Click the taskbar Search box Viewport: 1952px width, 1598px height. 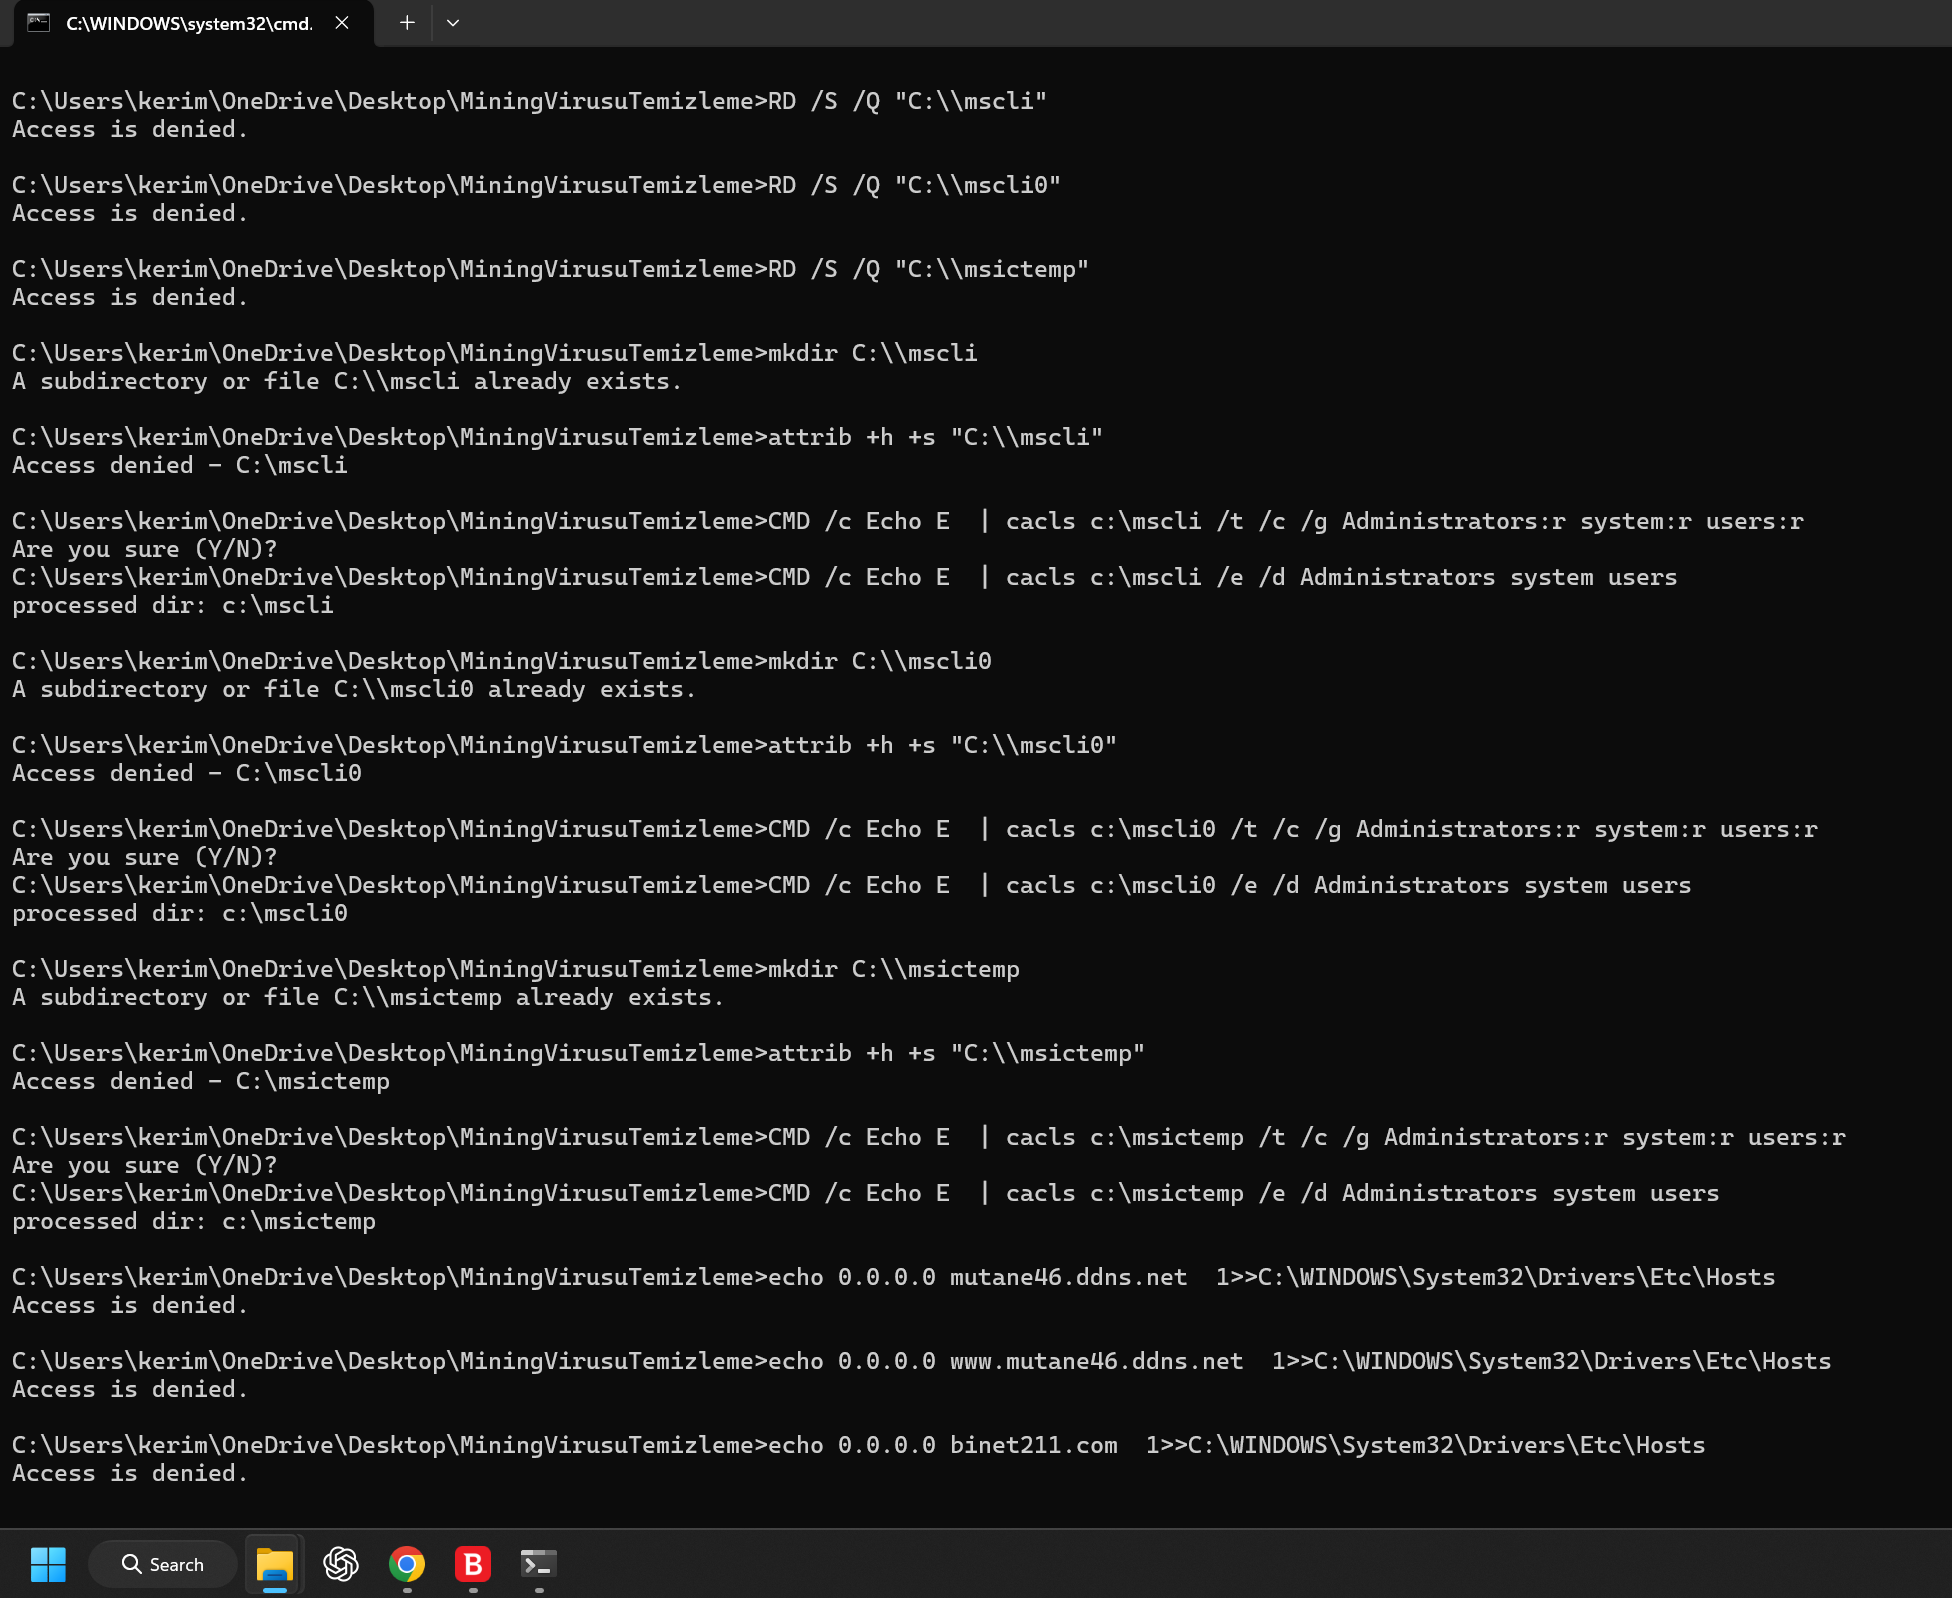[163, 1564]
